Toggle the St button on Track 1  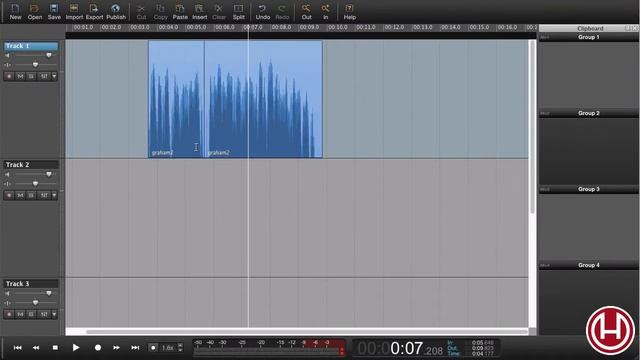(44, 76)
